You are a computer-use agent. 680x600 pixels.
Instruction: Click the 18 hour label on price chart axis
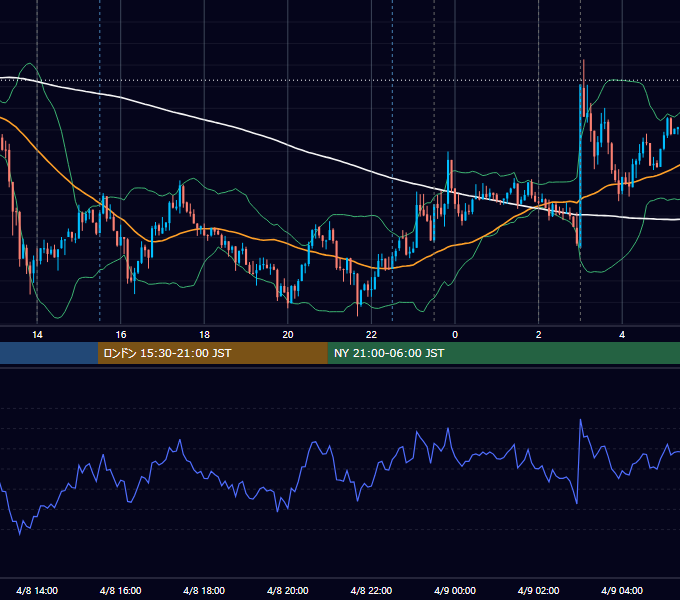[204, 335]
